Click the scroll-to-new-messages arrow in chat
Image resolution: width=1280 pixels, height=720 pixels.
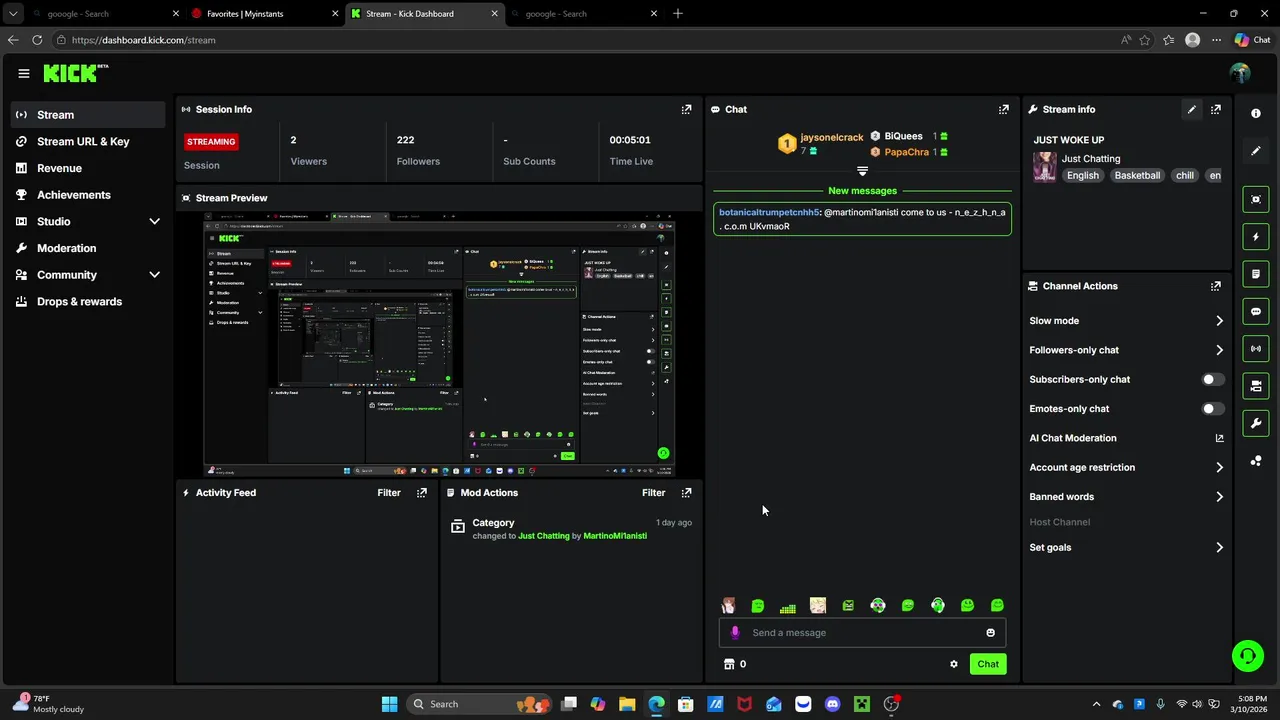(x=862, y=171)
